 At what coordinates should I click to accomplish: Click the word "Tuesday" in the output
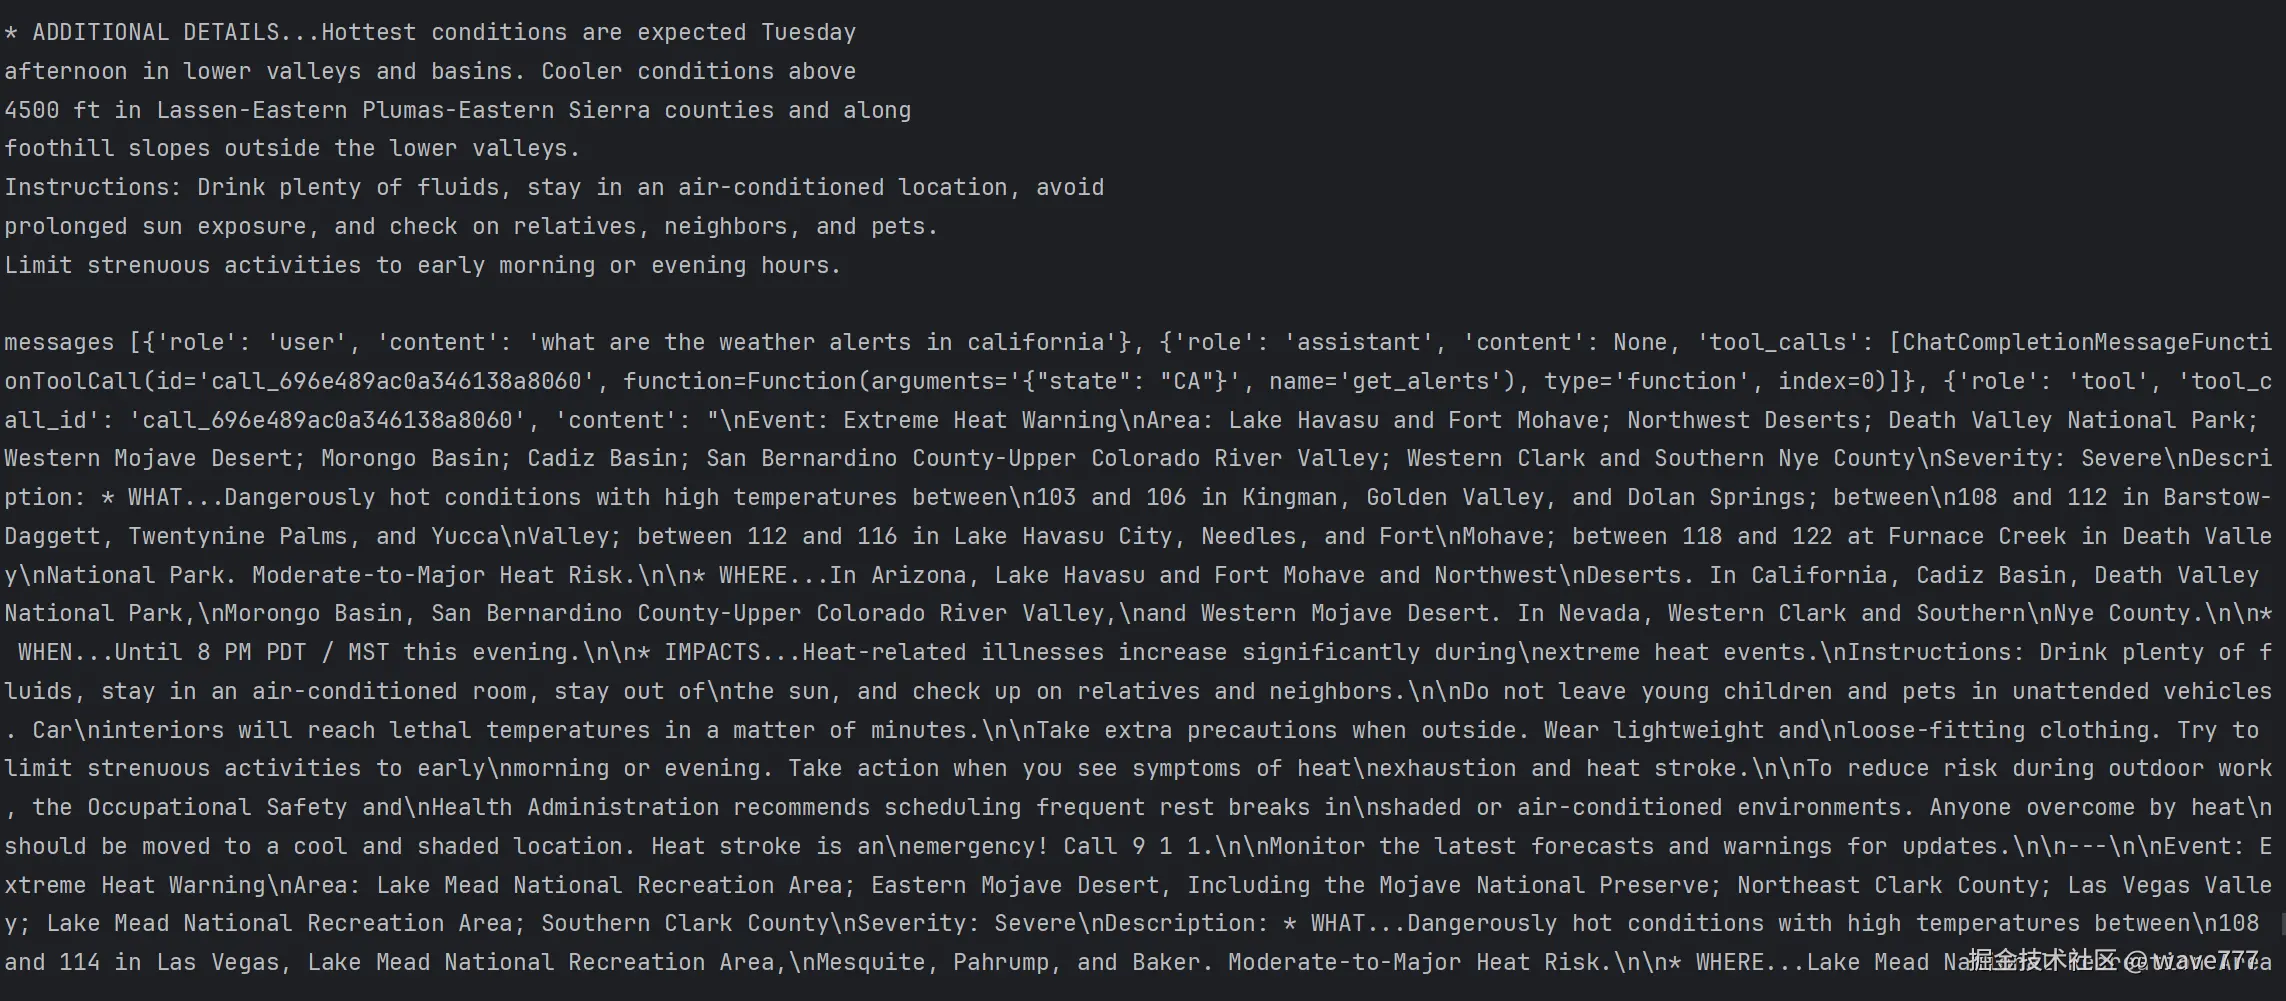808,33
